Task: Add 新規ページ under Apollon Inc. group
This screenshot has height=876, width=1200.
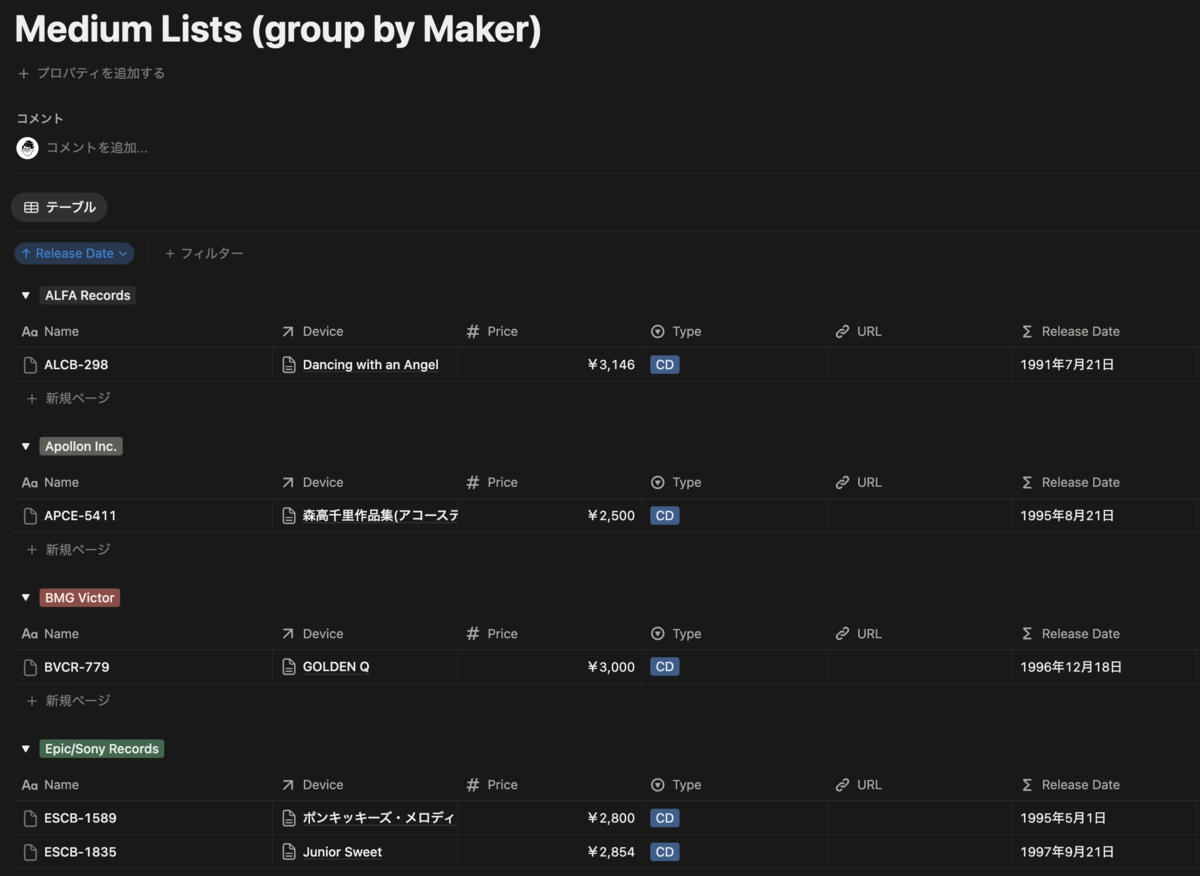Action: pos(68,549)
